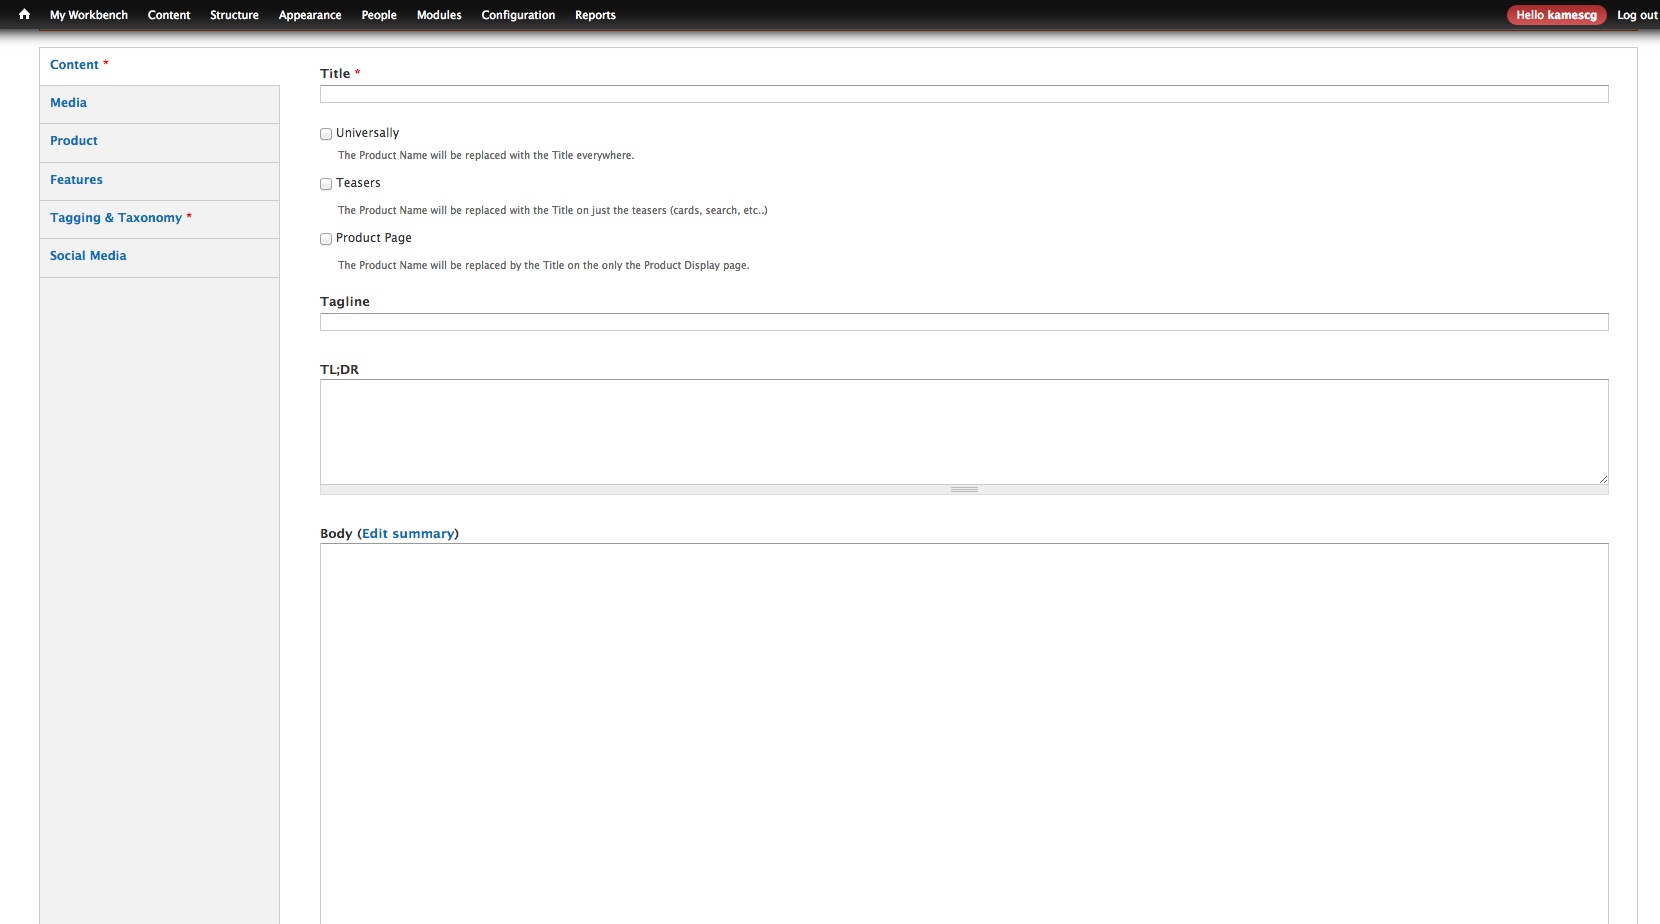
Task: Open My Workbench menu
Action: tap(89, 15)
